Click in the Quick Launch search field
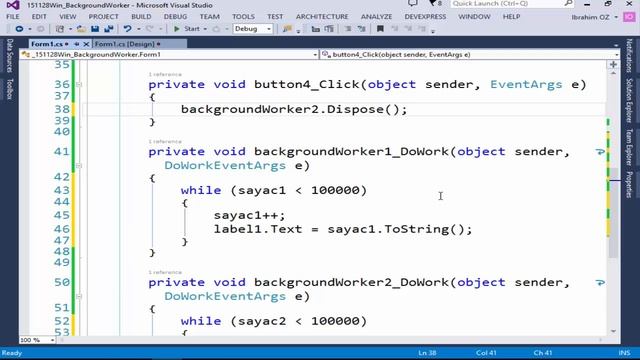The image size is (640, 360). pos(507,4)
